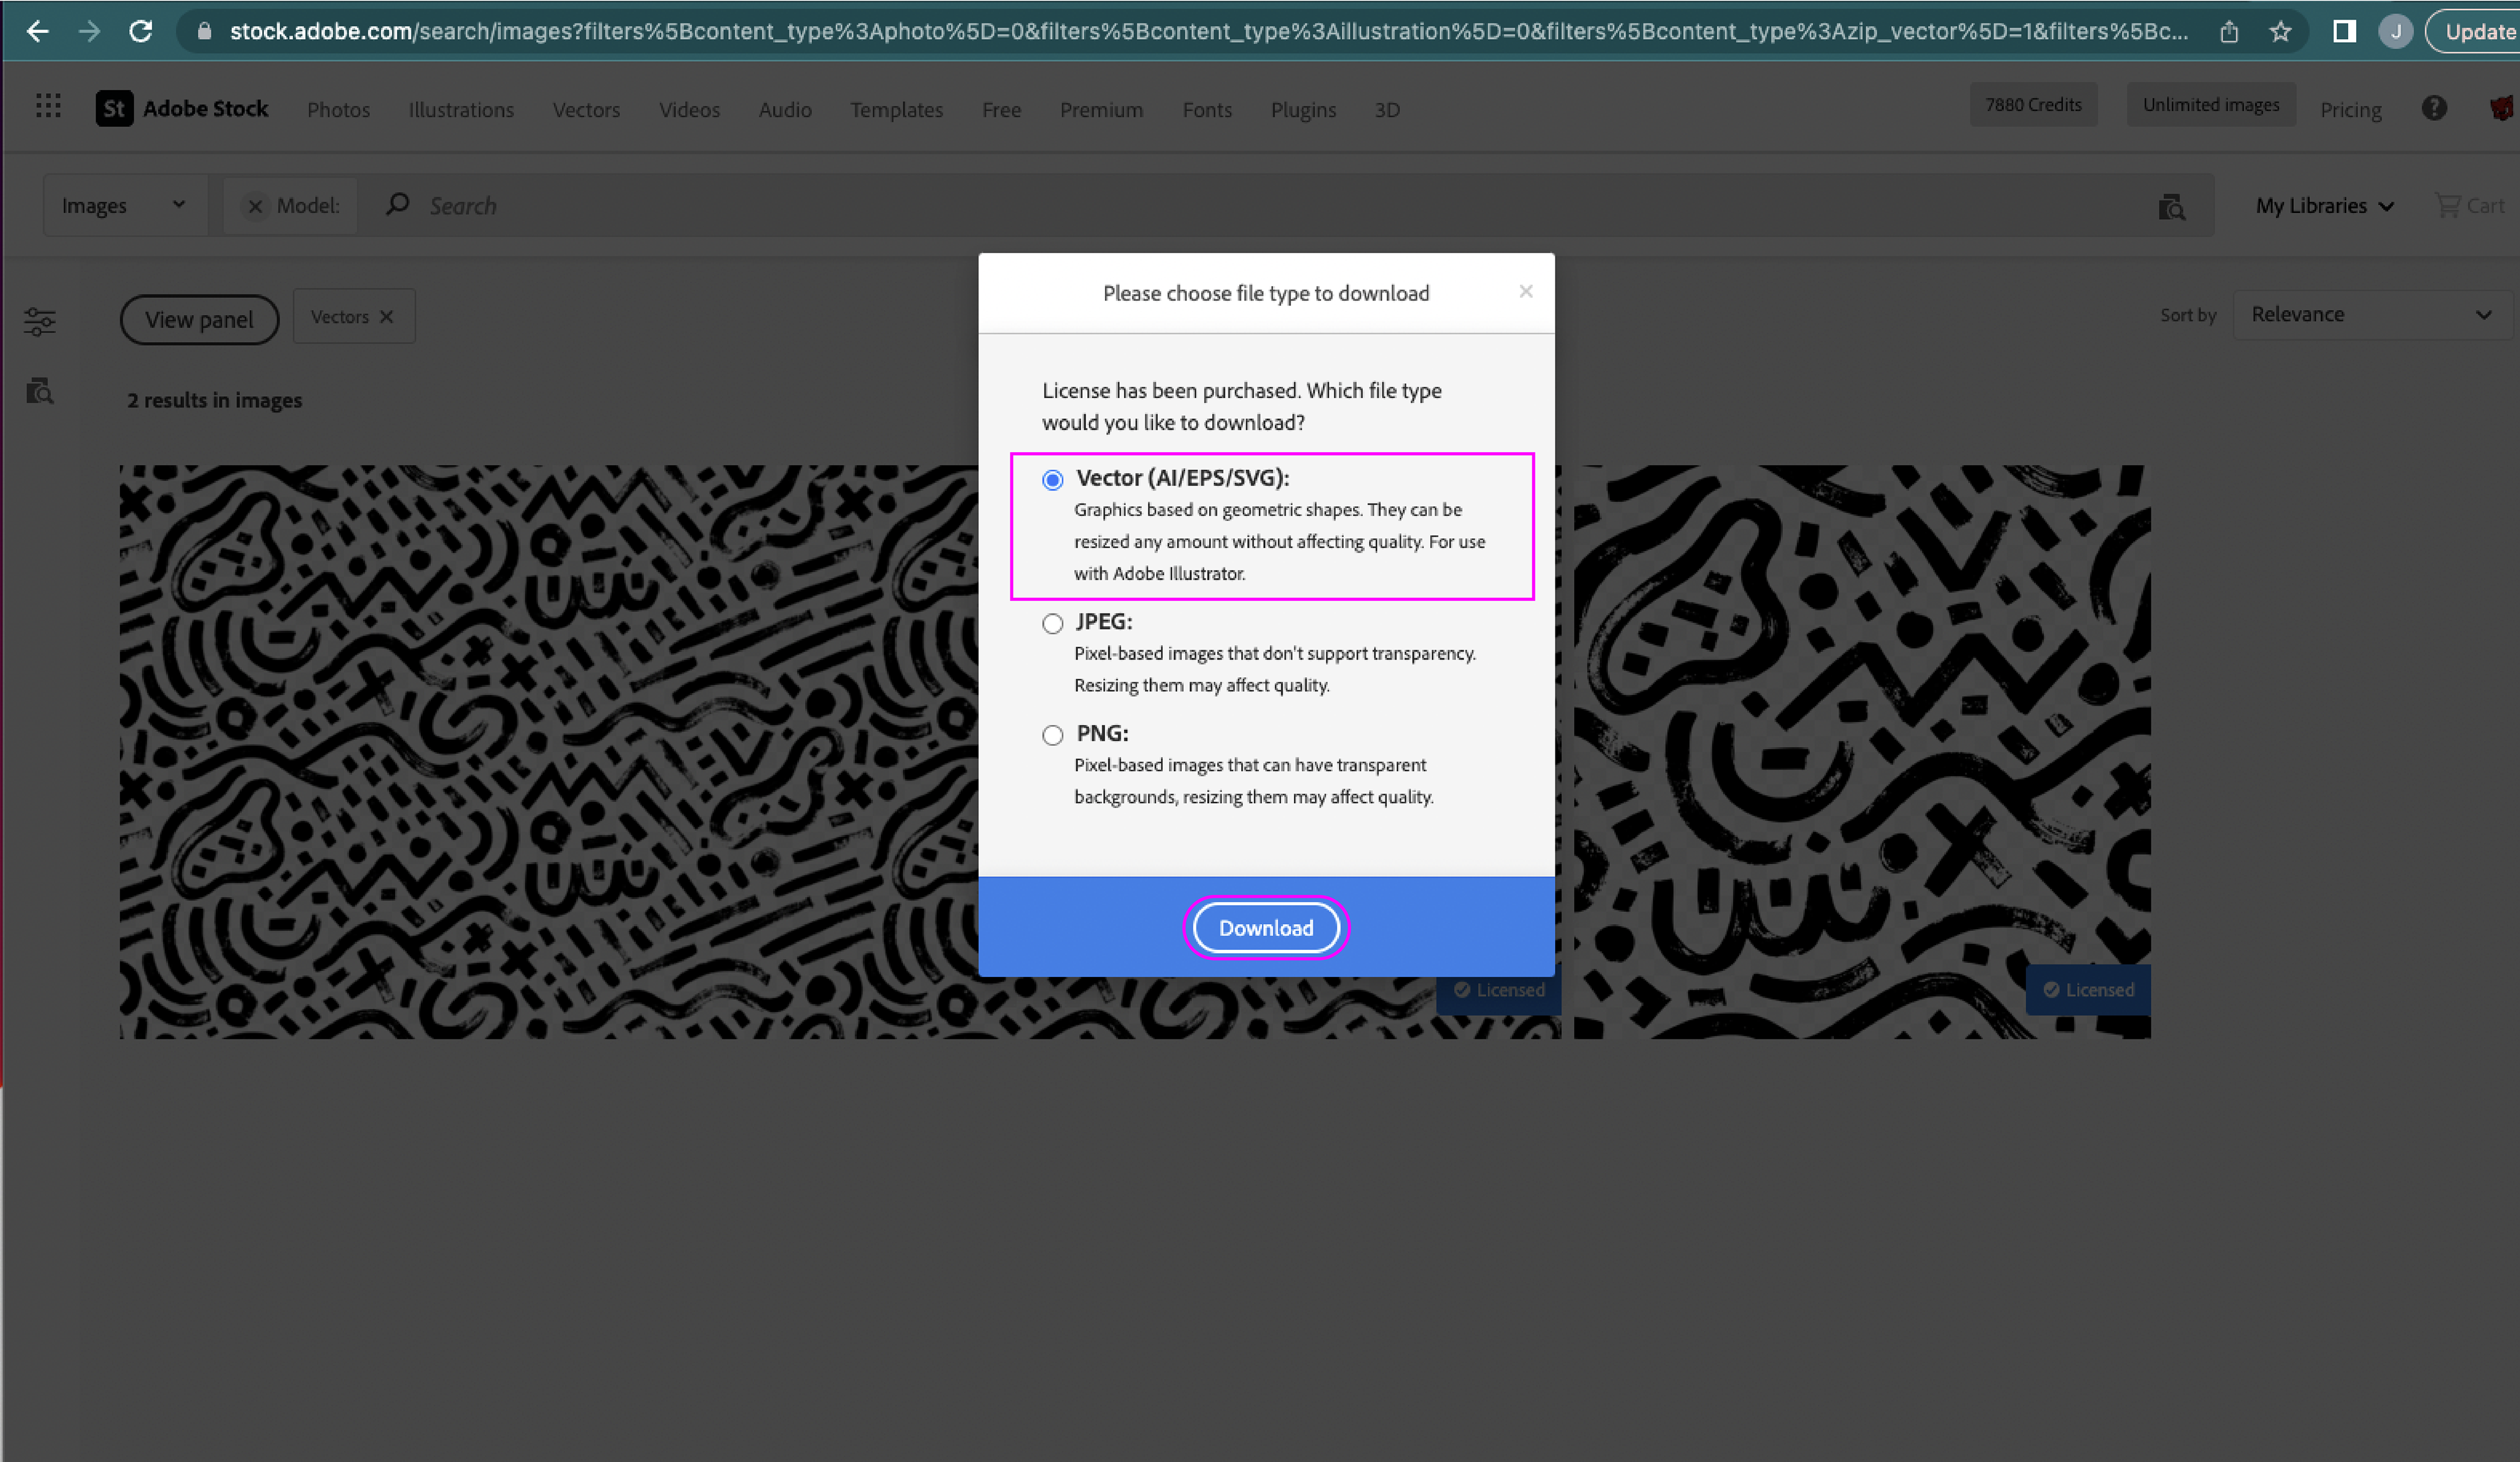Click visual search camera icon in search bar
Screen dimensions: 2520x1462
point(2171,207)
